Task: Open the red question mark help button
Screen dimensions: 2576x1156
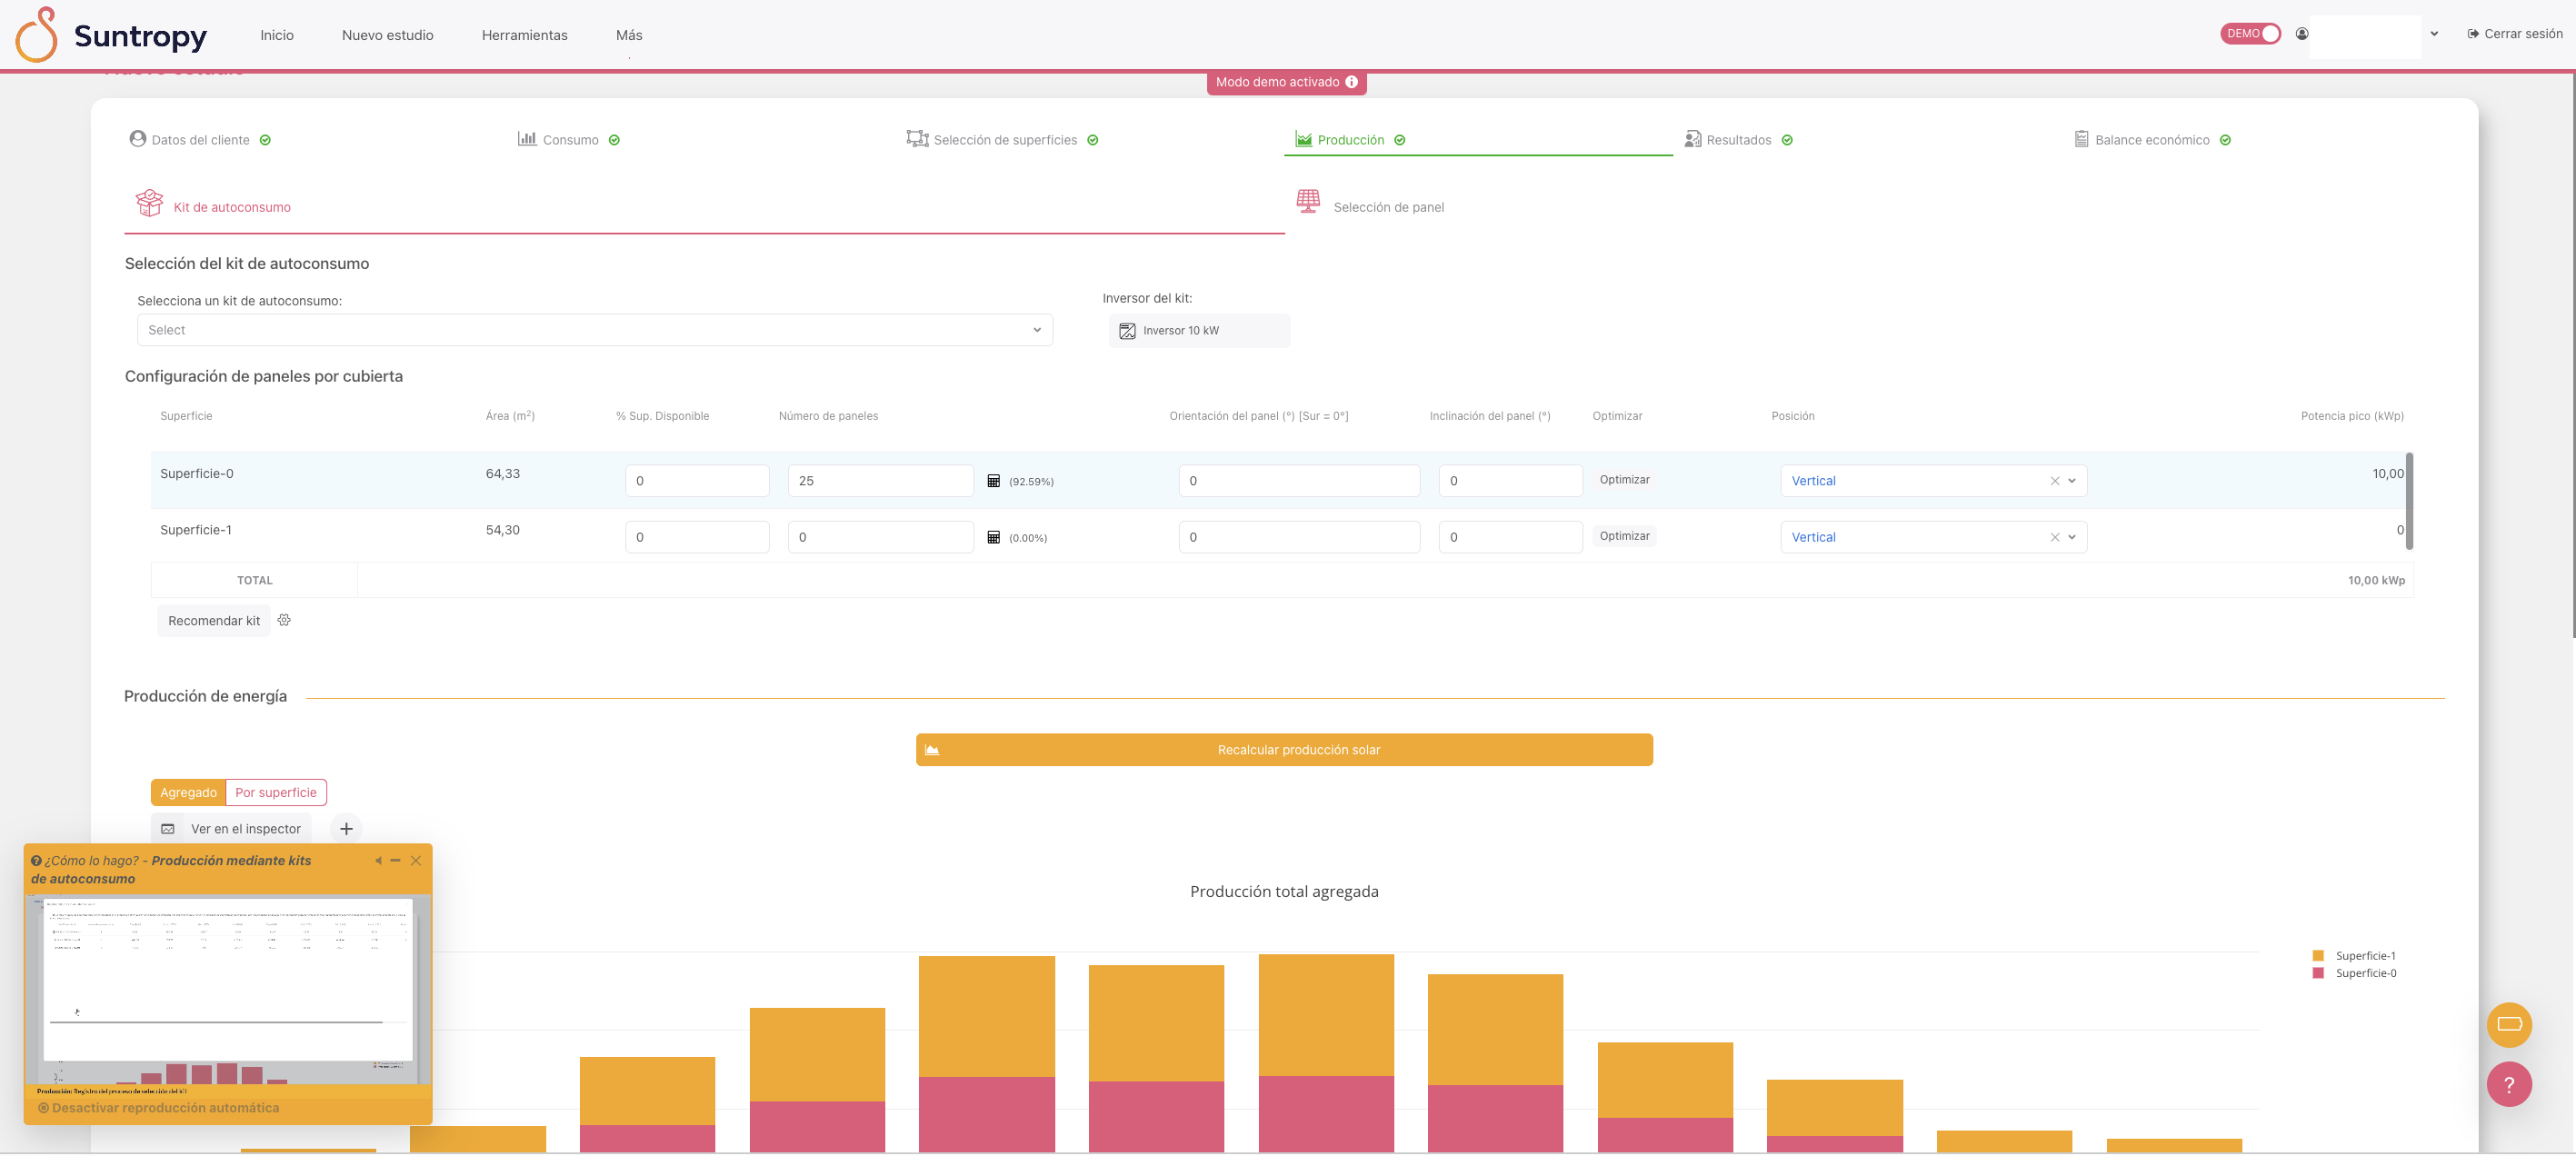Action: point(2509,1085)
